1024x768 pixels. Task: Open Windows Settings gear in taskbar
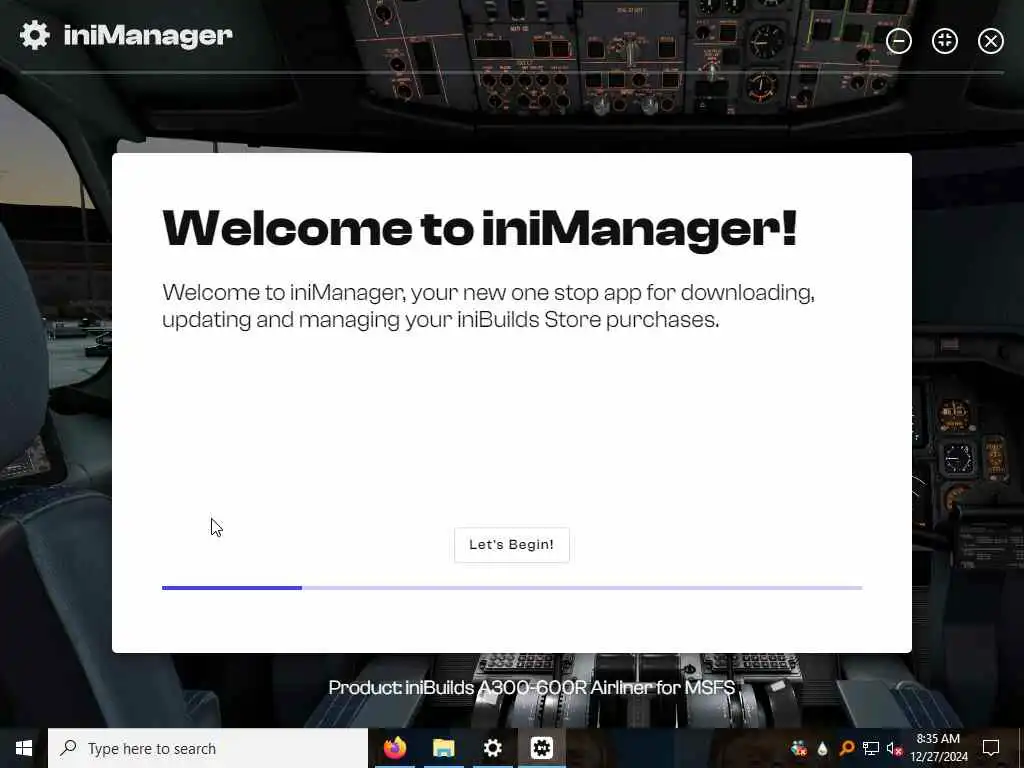click(492, 748)
